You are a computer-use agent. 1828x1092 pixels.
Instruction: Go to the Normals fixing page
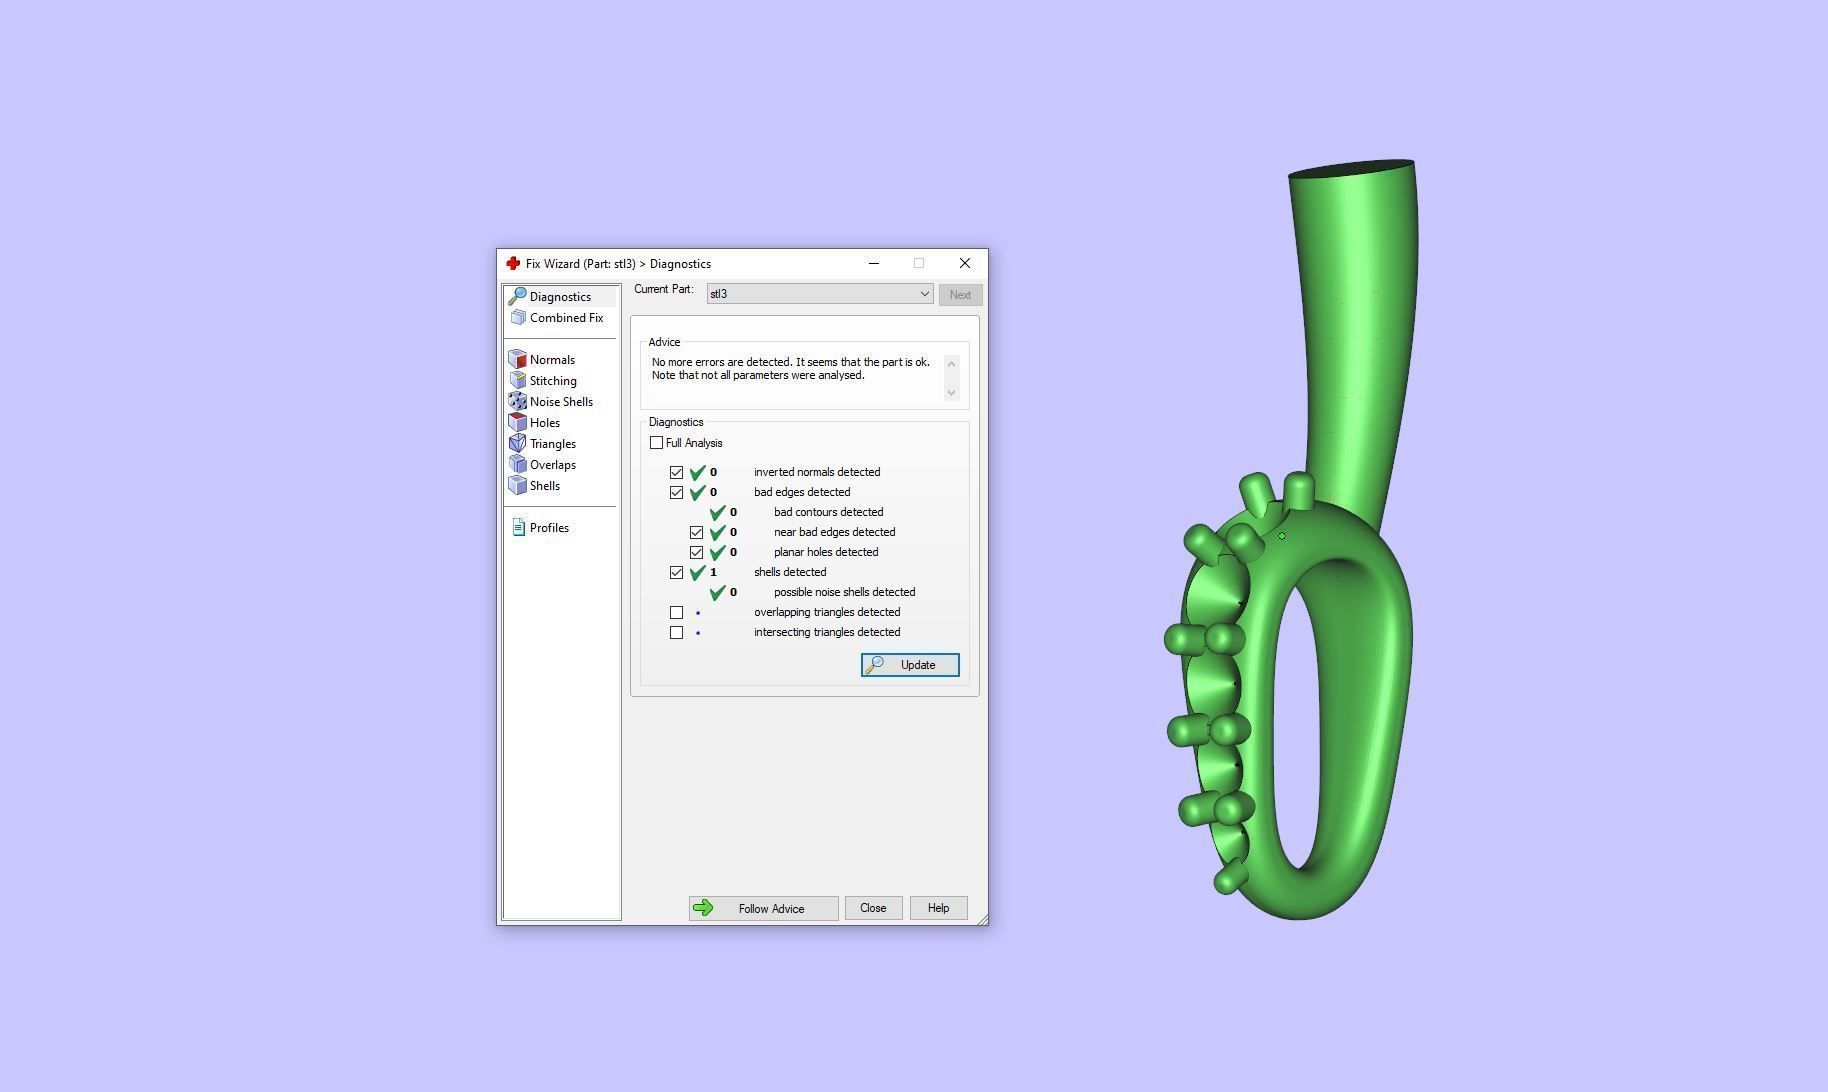point(552,360)
